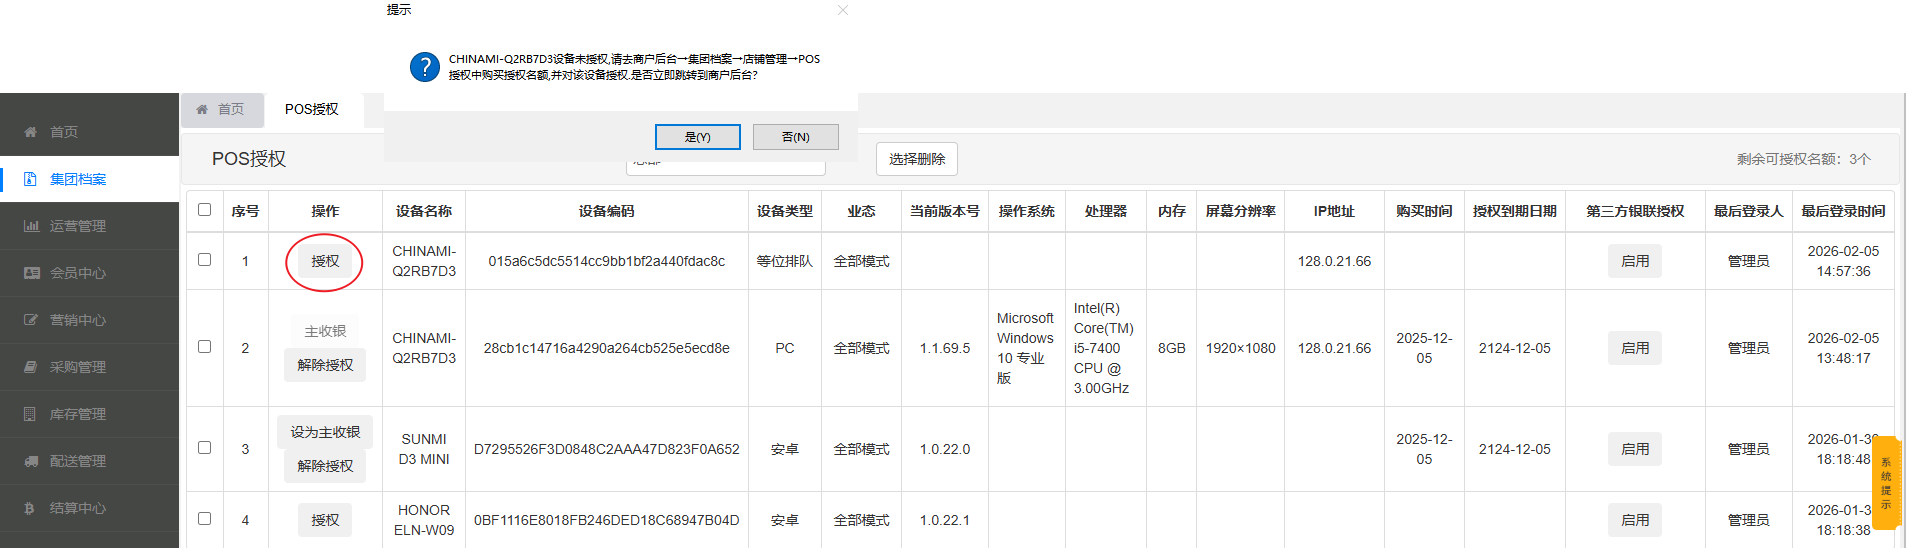Click the 结算中心 bitcoin icon
Viewport: 1906px width, 548px height.
30,508
